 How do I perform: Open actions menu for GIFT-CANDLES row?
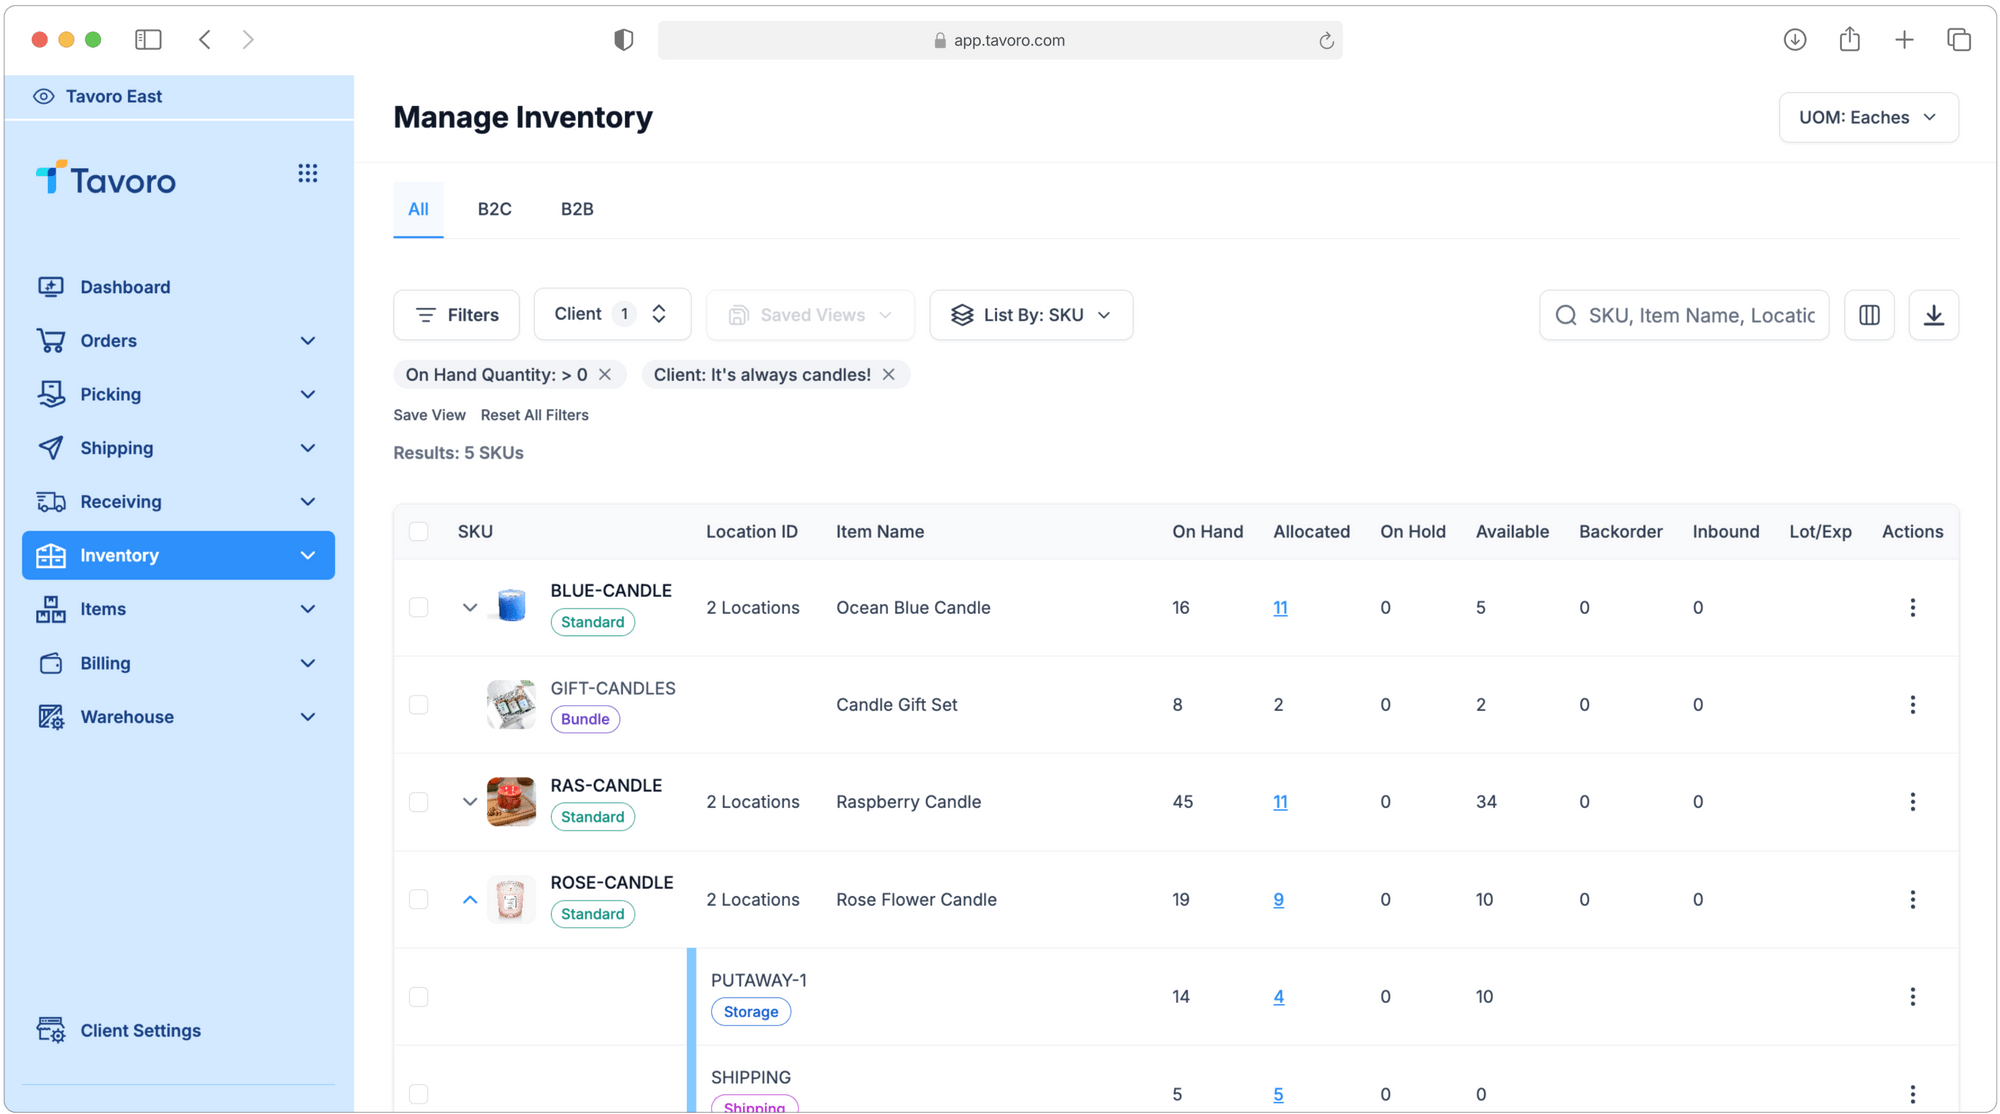[1912, 704]
